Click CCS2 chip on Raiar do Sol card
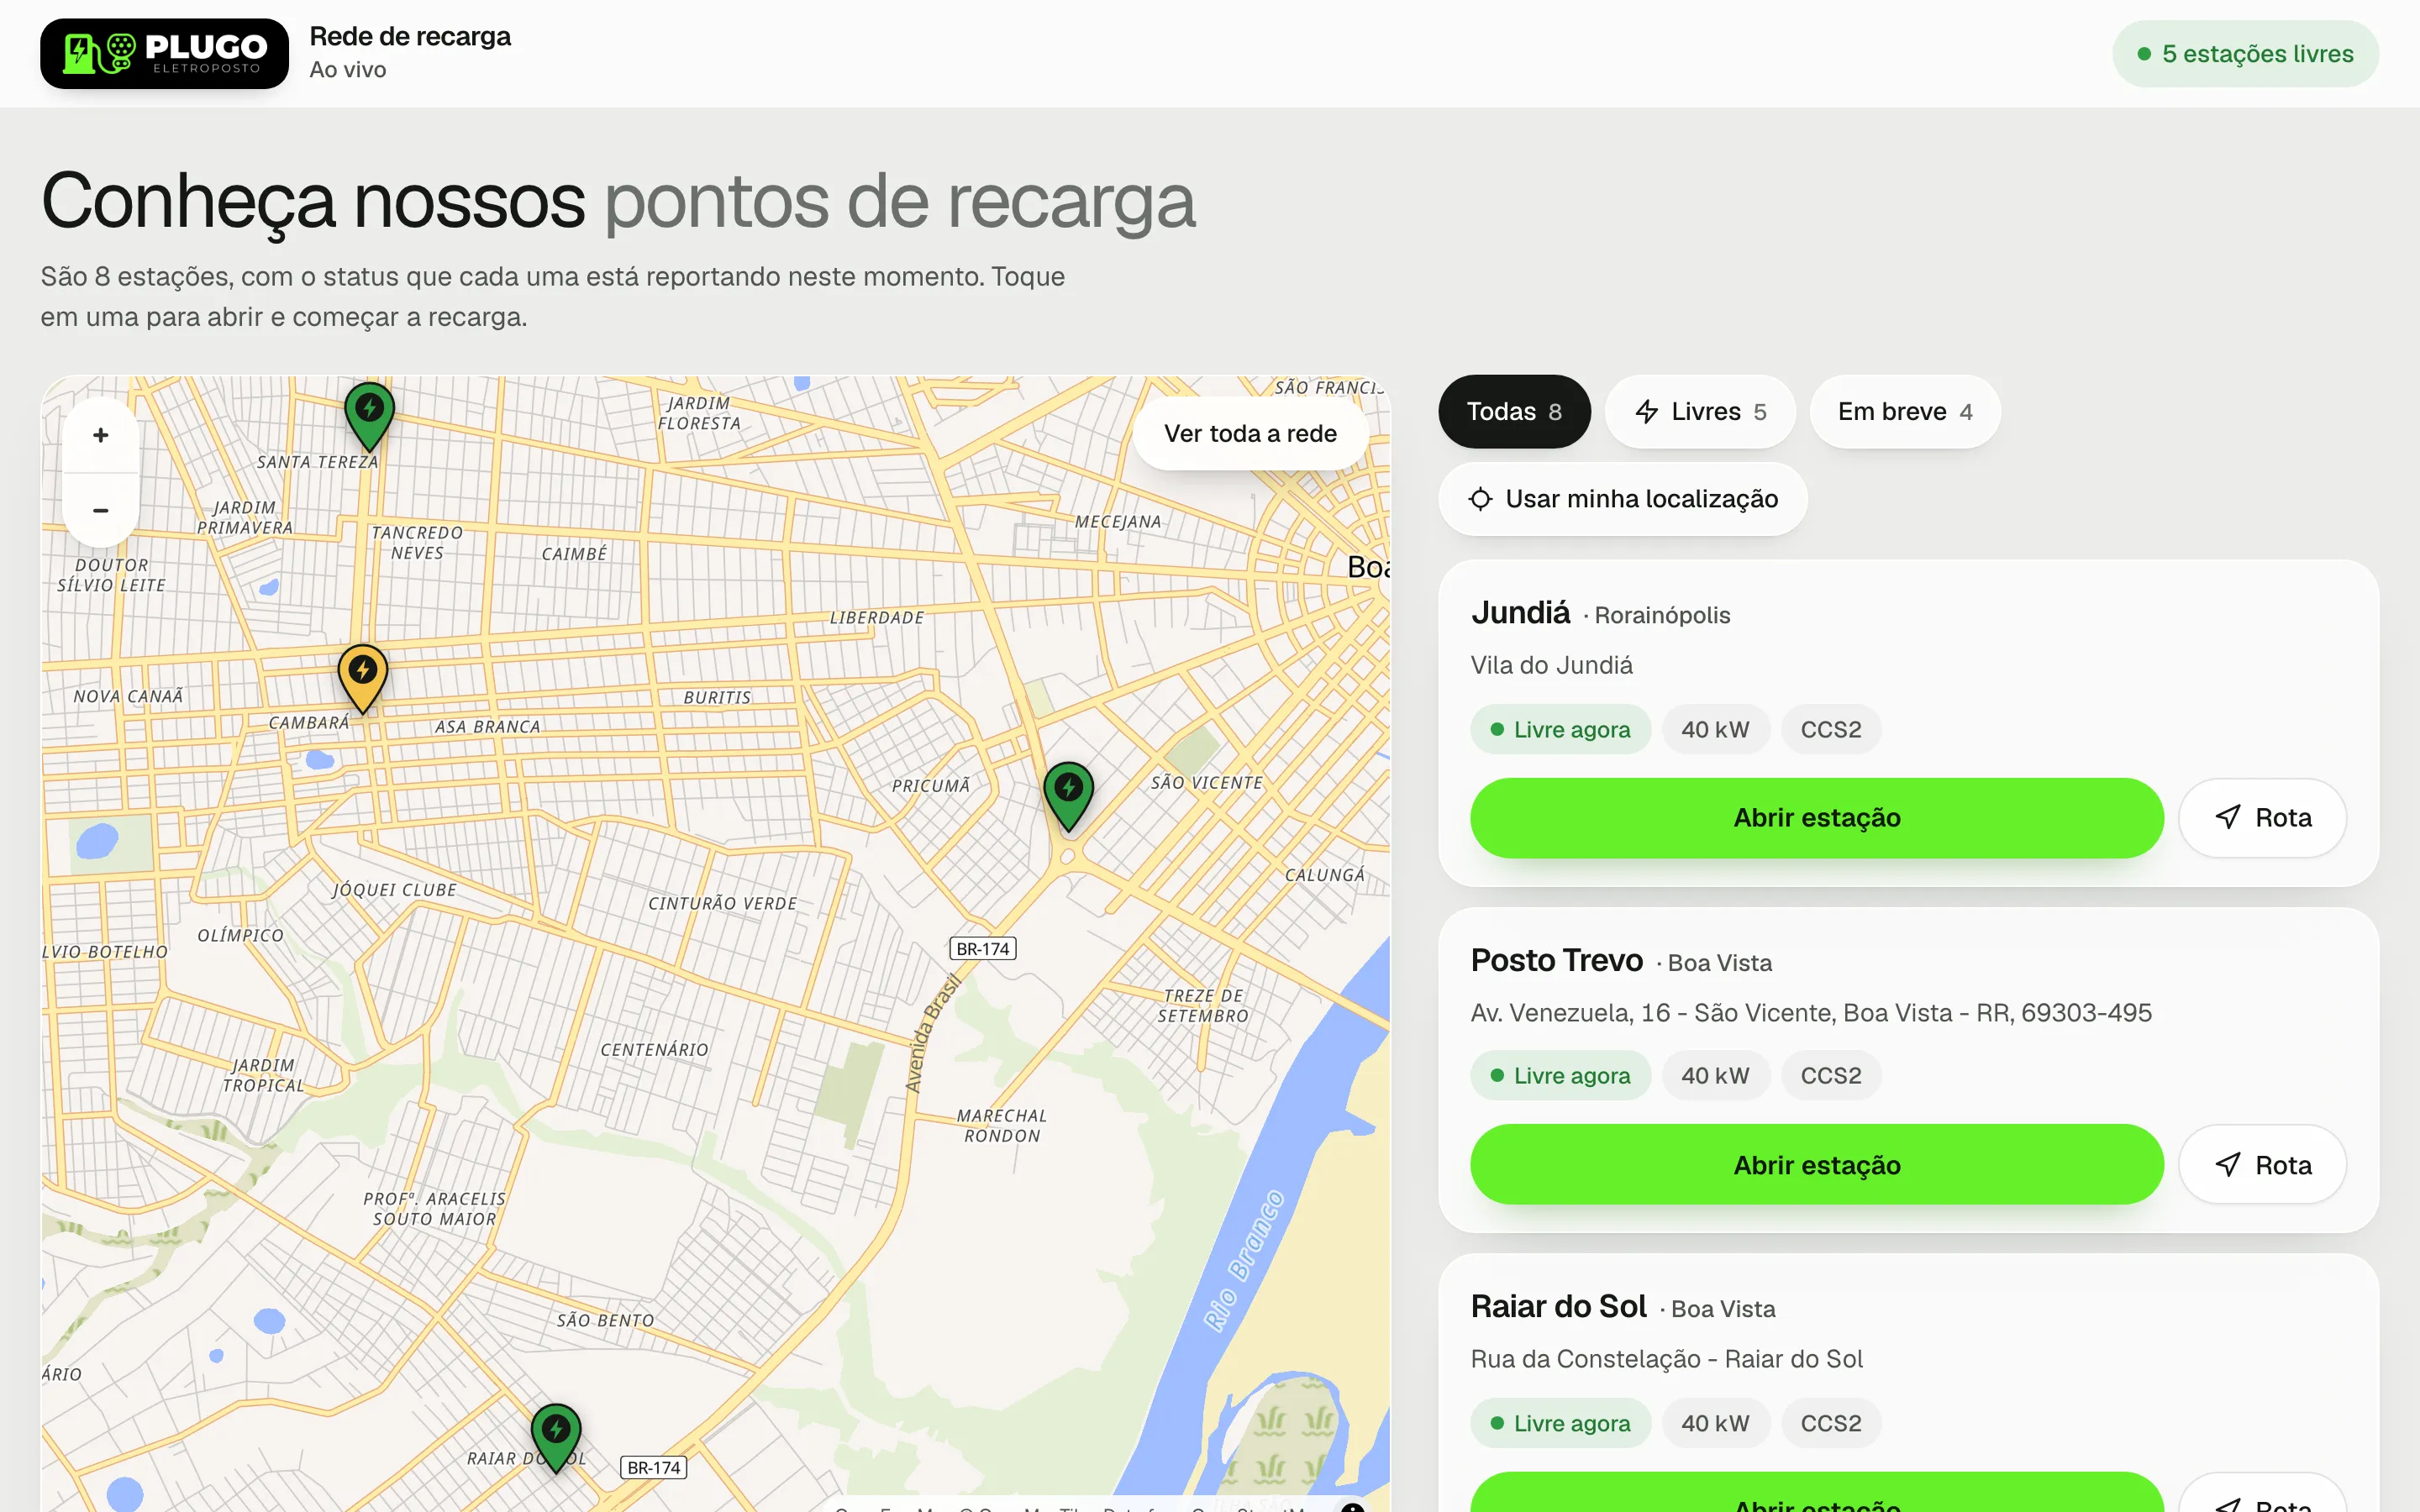The width and height of the screenshot is (2420, 1512). pyautogui.click(x=1831, y=1422)
